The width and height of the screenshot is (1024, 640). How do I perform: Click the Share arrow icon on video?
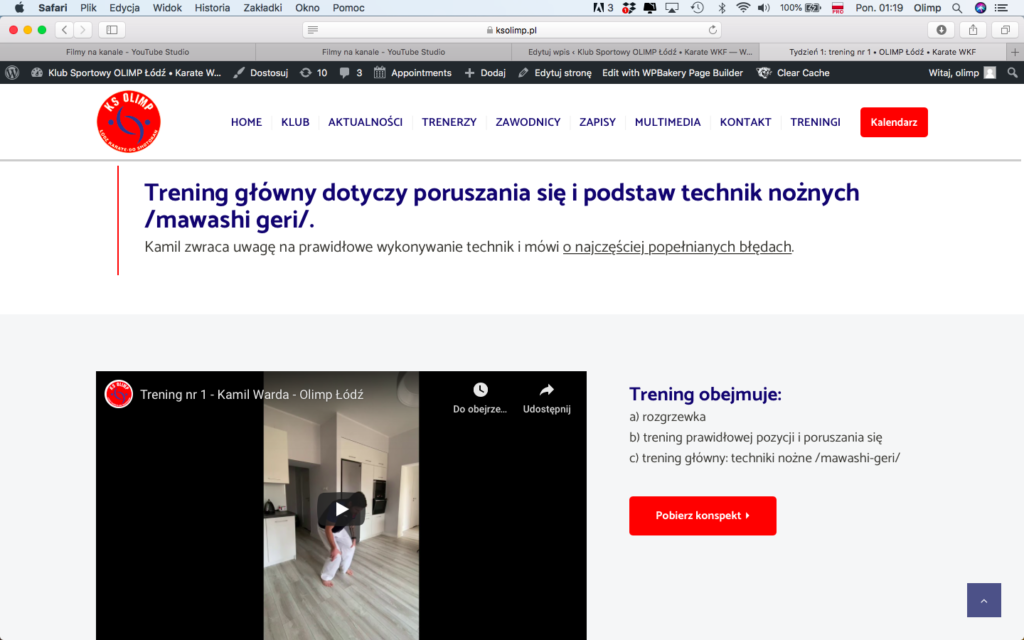(x=546, y=391)
